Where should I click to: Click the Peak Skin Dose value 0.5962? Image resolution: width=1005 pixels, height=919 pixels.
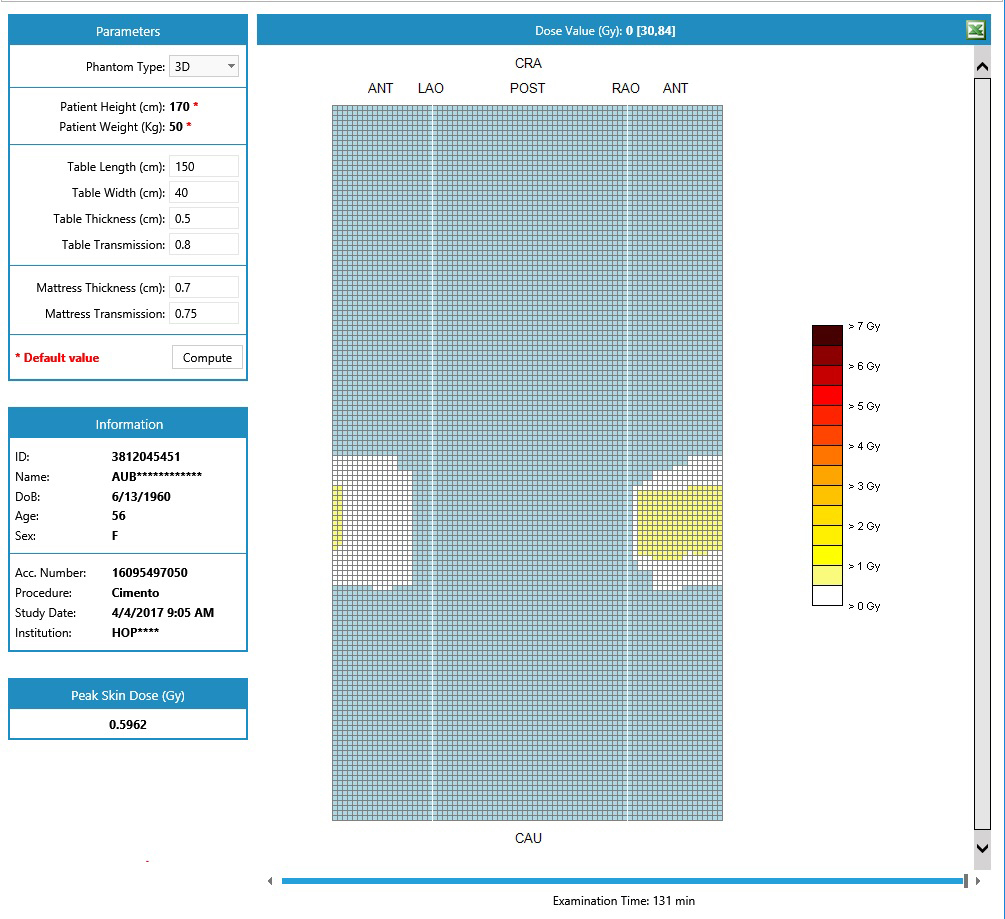[128, 724]
